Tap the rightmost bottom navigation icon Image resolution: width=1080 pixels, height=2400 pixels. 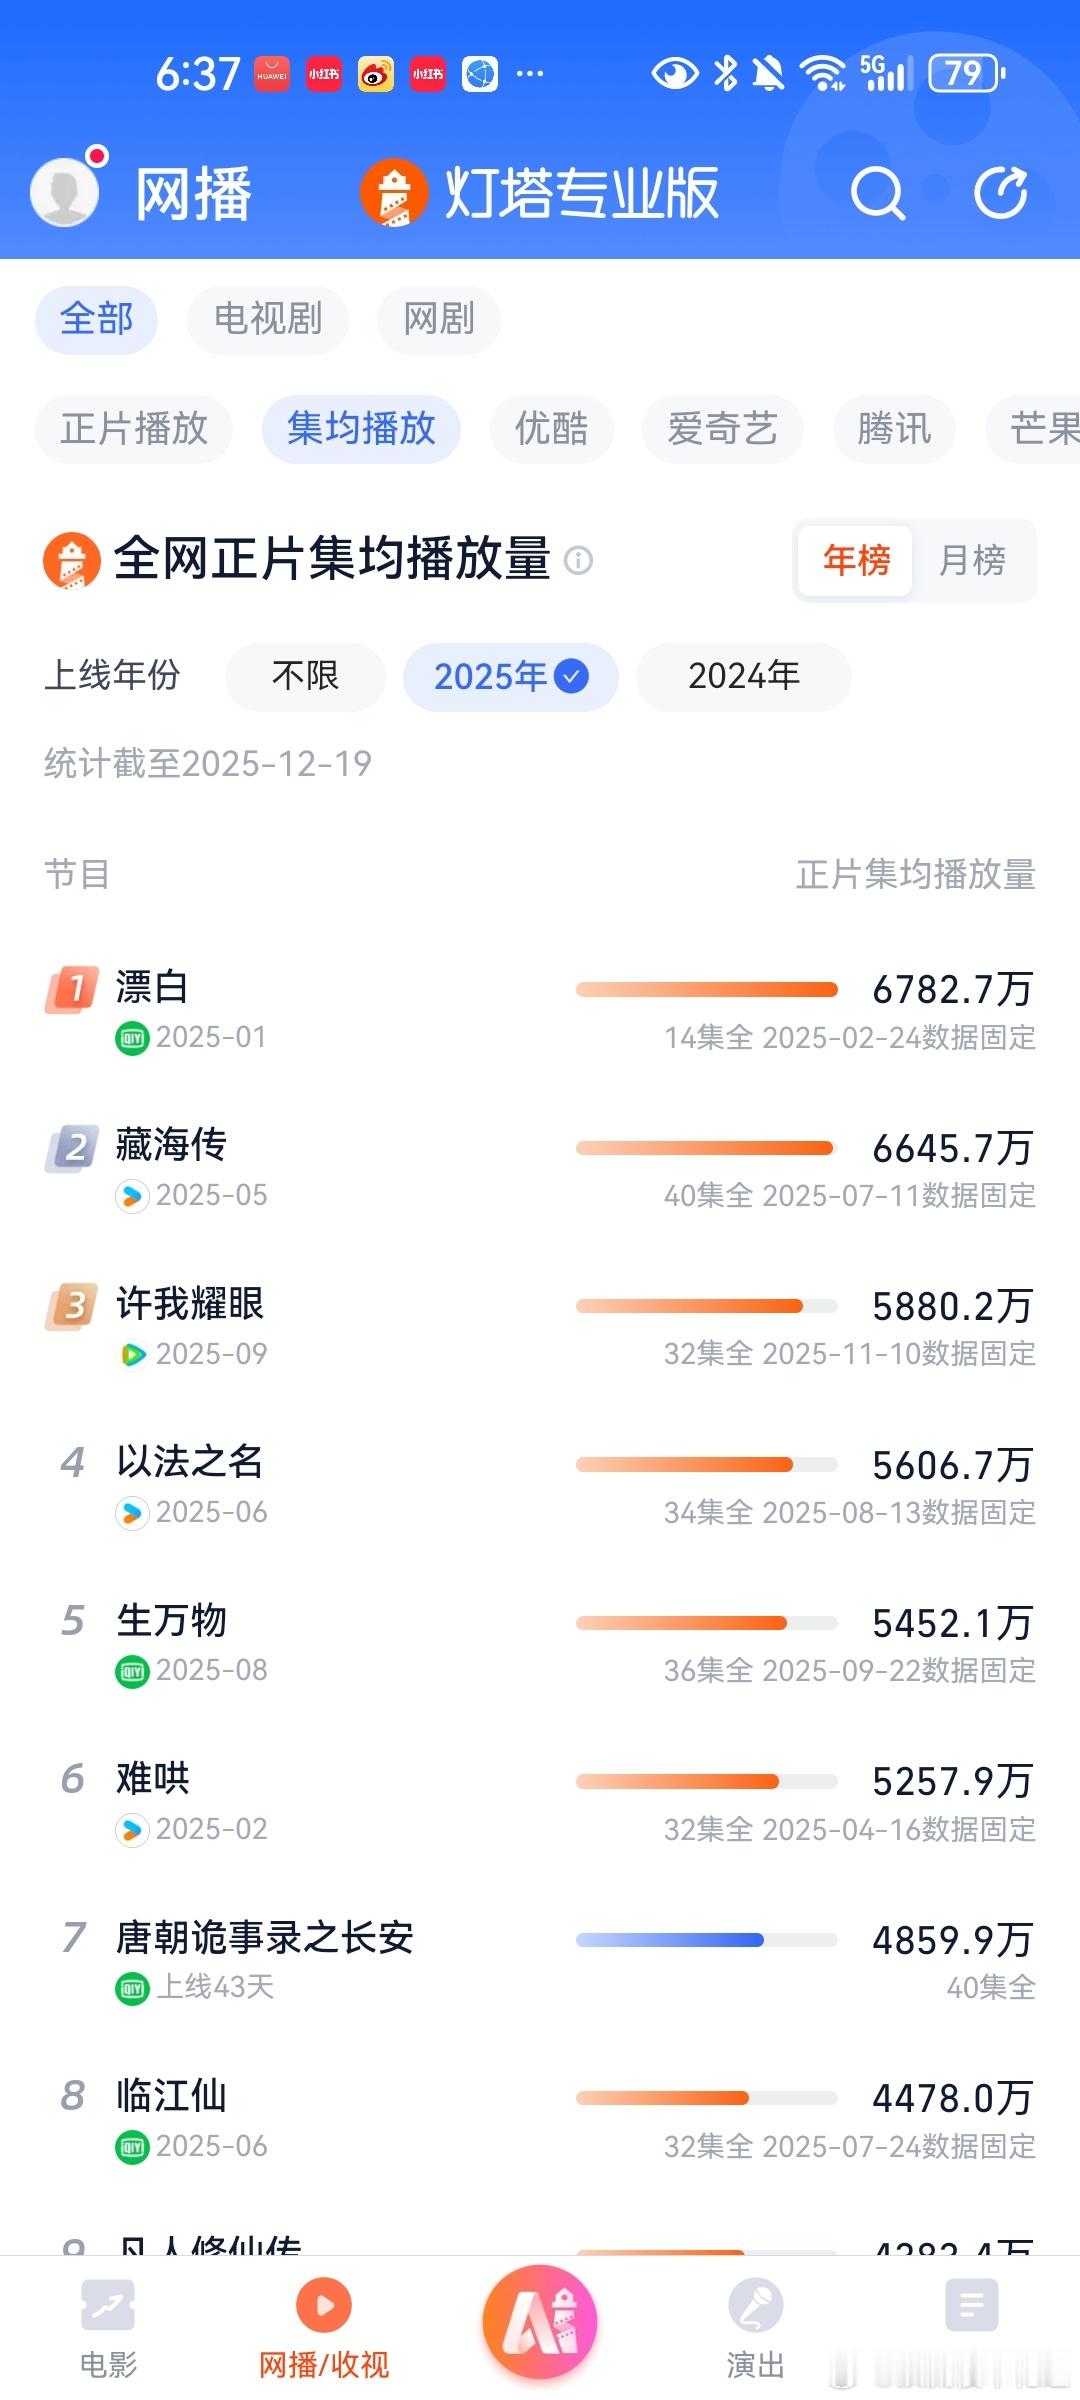pyautogui.click(x=971, y=2308)
